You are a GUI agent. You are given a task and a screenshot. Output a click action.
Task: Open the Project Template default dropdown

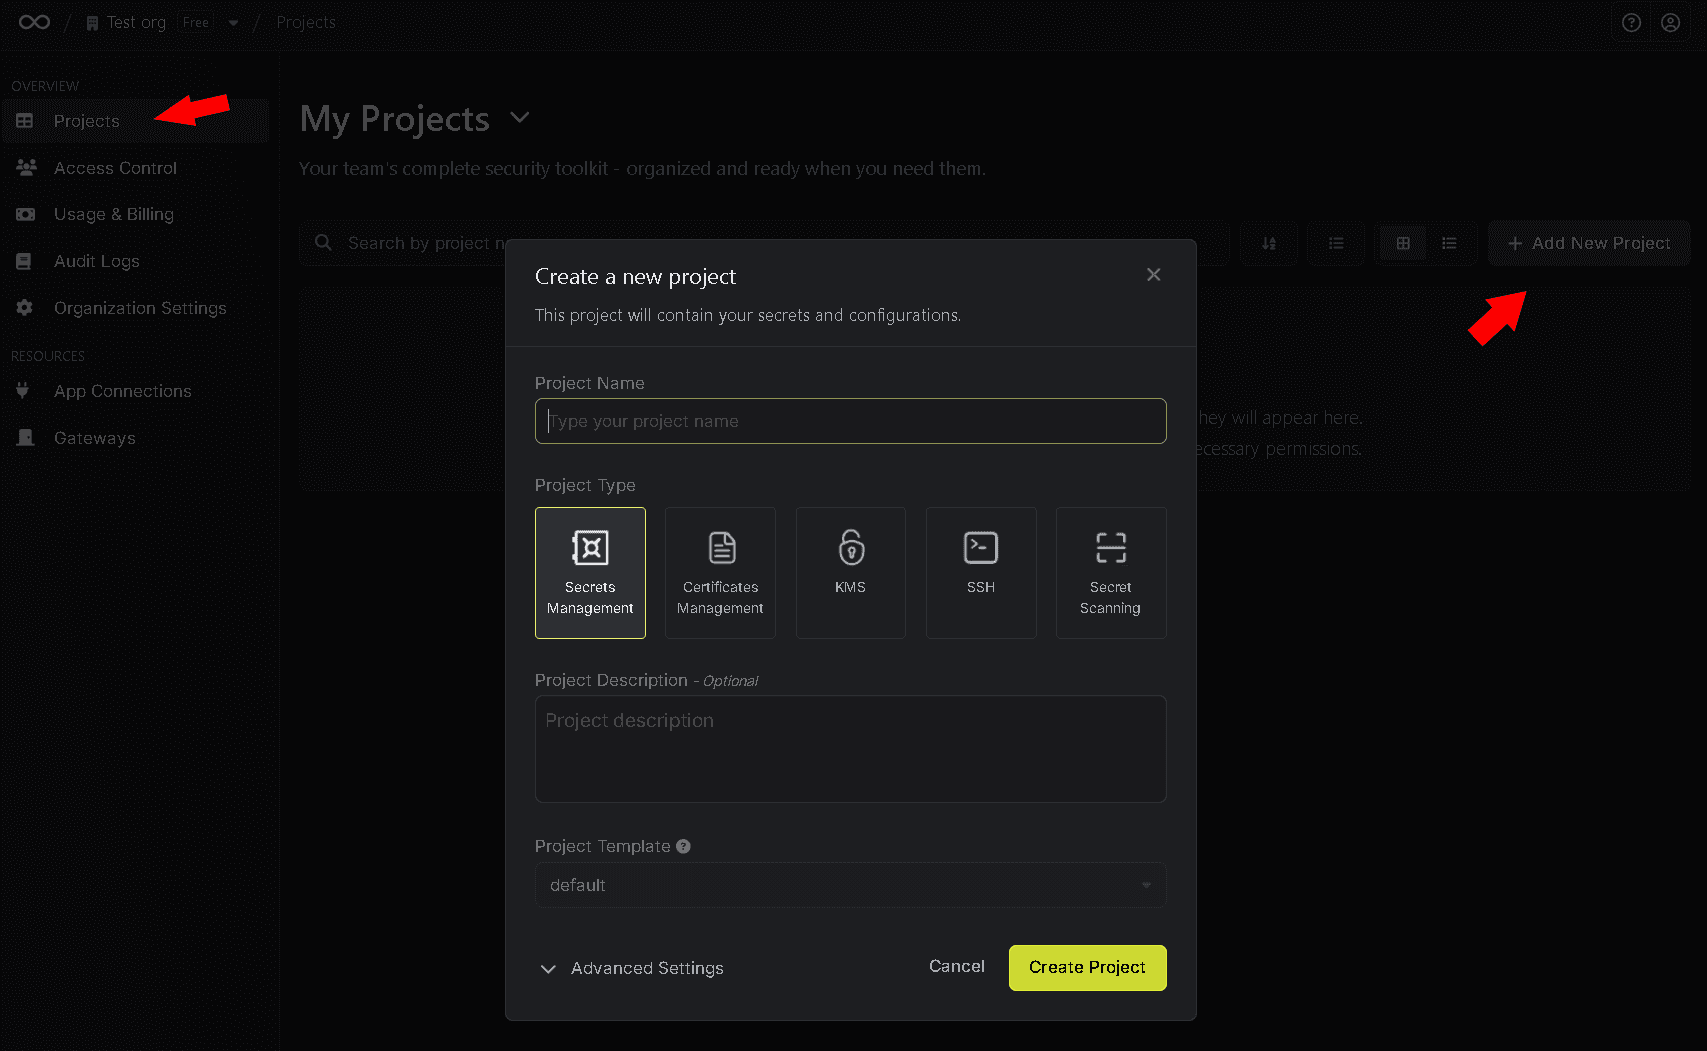tap(850, 885)
